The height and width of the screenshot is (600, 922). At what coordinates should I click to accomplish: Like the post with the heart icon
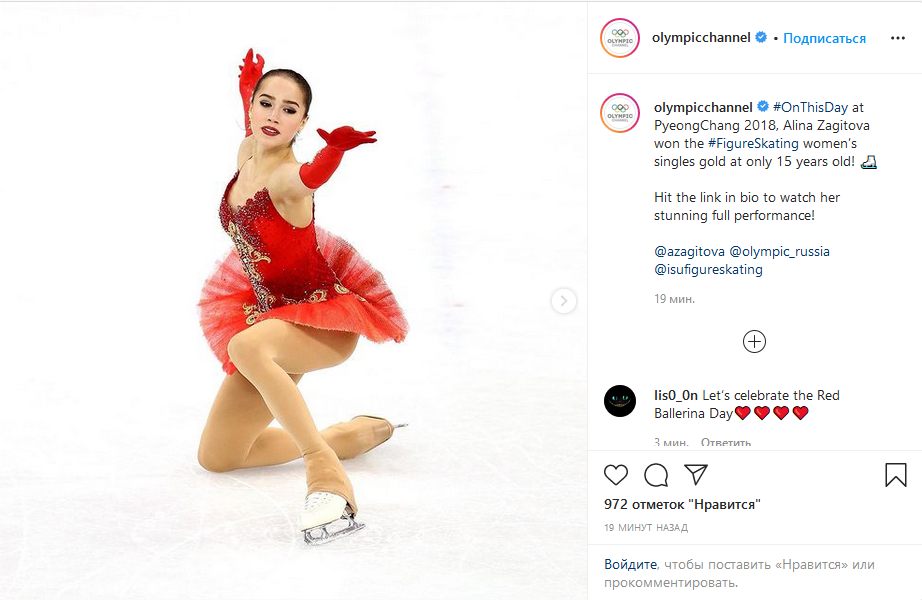click(616, 475)
